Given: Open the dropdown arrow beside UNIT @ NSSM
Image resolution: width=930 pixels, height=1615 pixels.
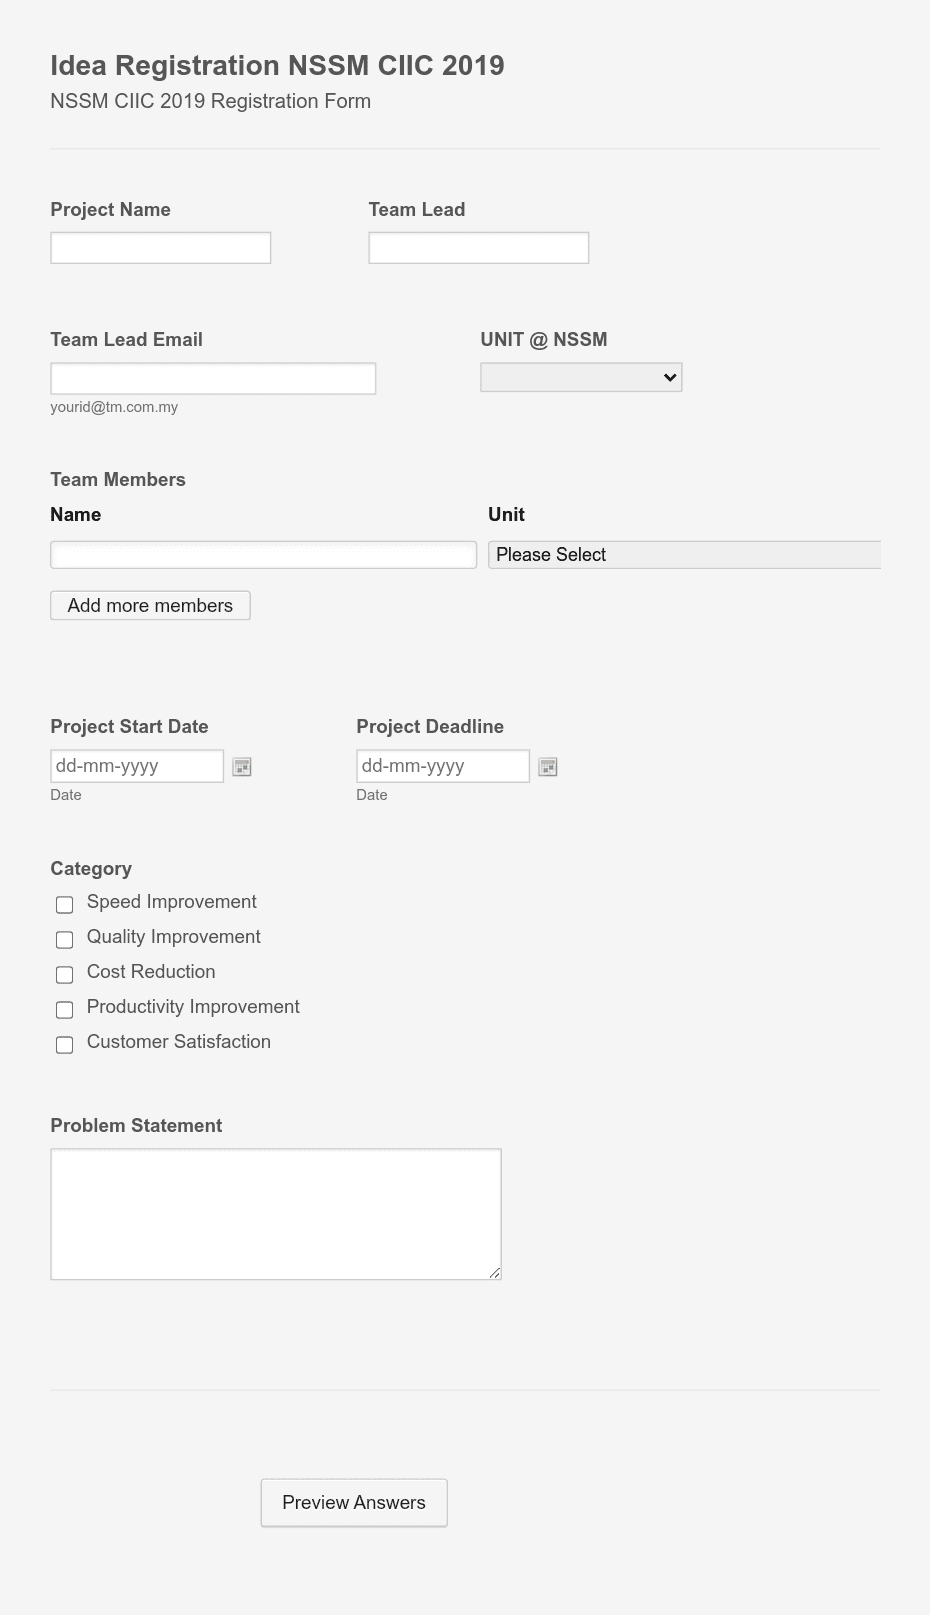Looking at the screenshot, I should click(667, 377).
